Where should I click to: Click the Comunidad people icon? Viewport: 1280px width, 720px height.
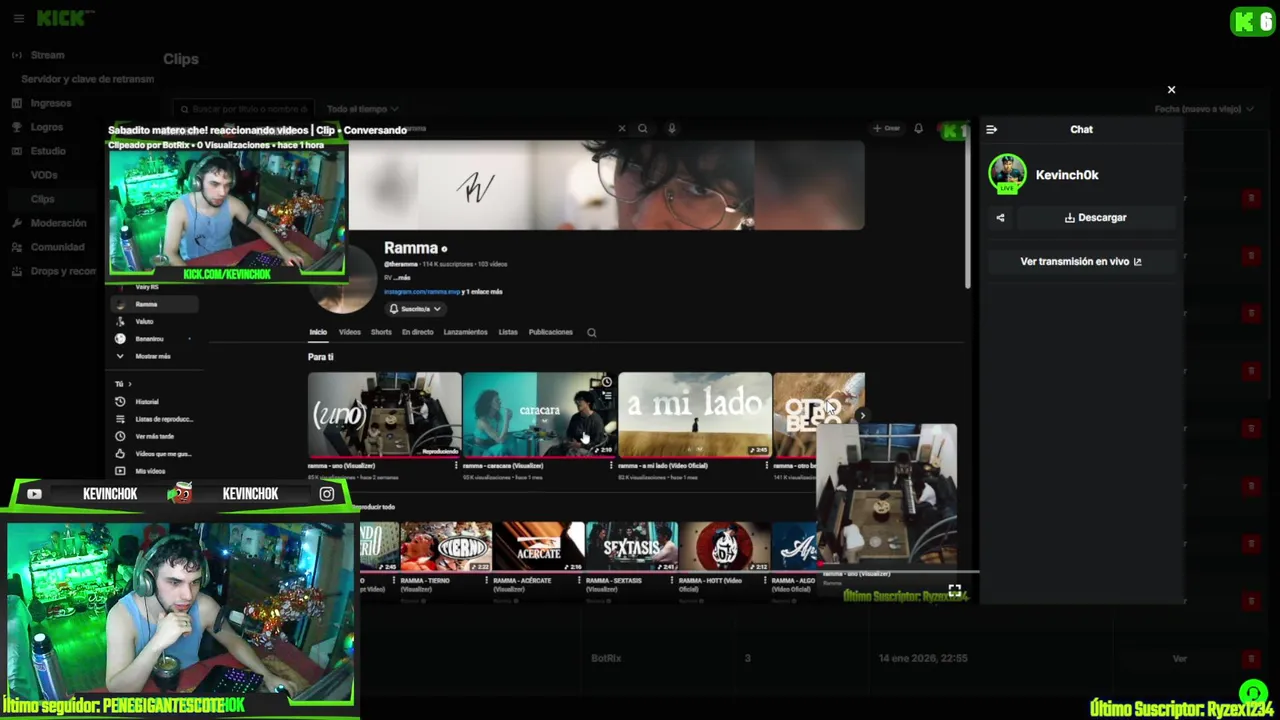click(x=17, y=247)
